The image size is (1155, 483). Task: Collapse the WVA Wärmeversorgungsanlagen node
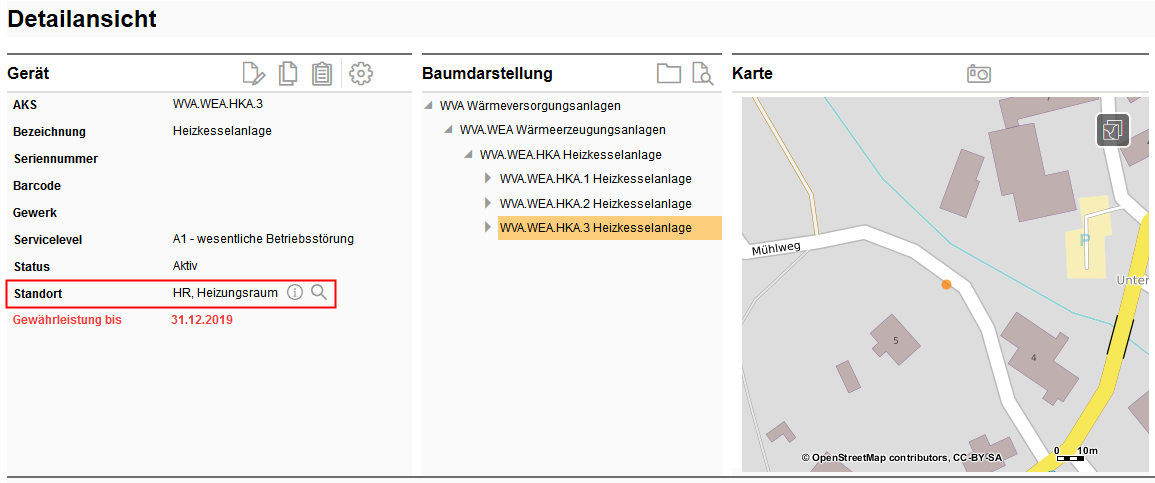pos(429,105)
